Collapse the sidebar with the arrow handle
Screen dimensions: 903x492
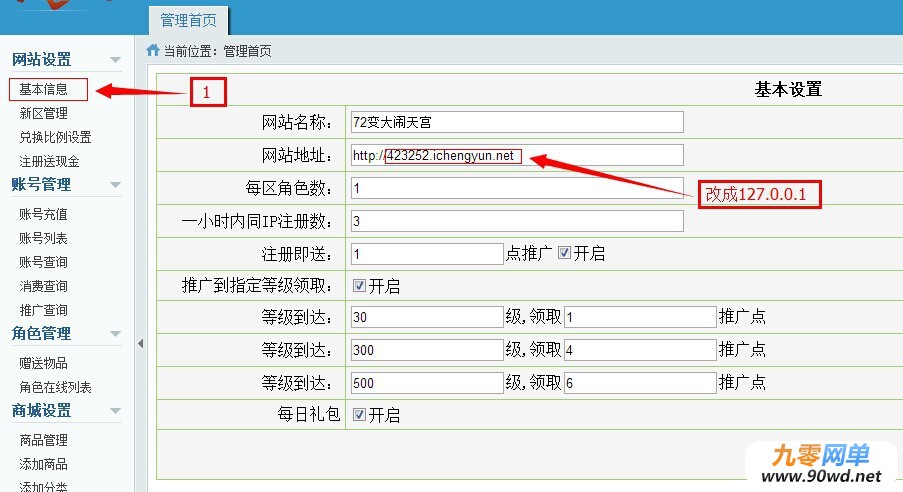click(141, 343)
